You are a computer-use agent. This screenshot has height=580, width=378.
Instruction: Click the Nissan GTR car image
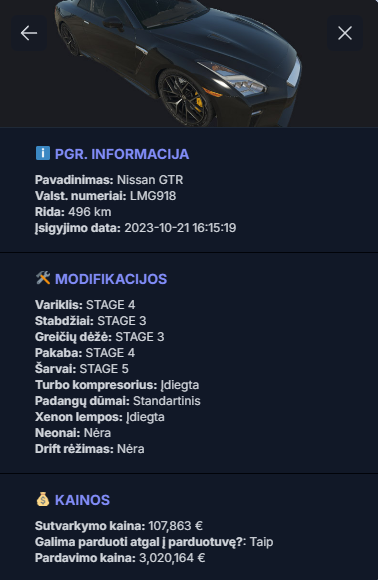pos(178,63)
